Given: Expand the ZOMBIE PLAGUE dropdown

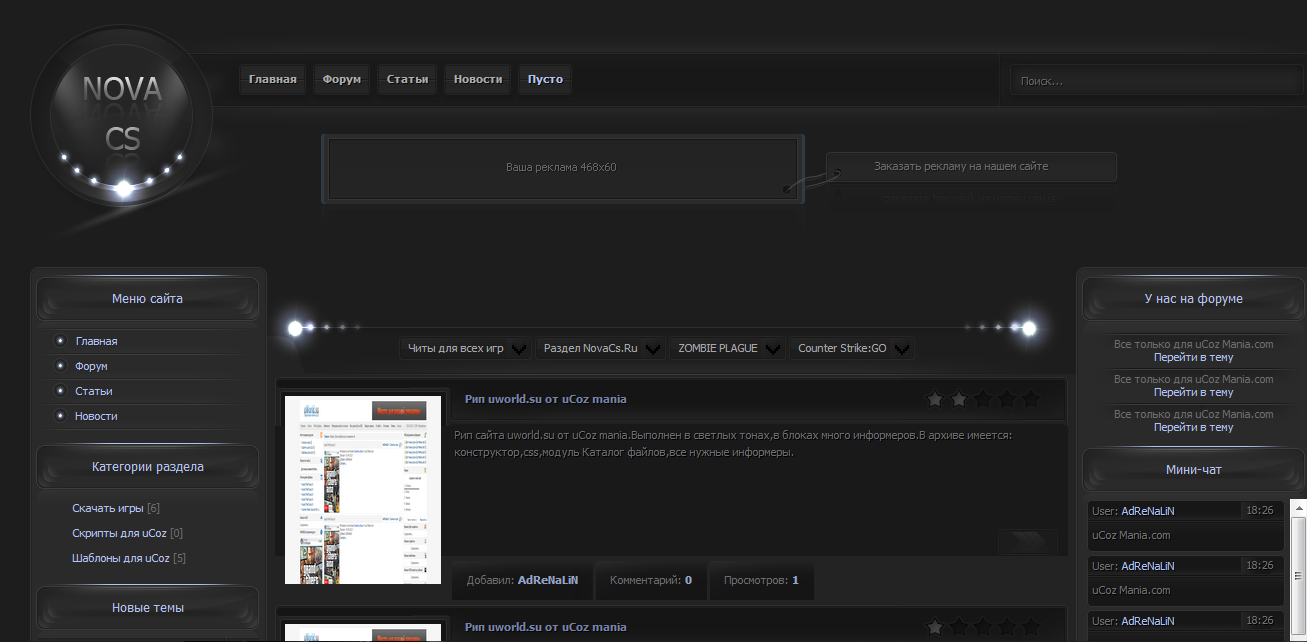Looking at the screenshot, I should click(727, 348).
